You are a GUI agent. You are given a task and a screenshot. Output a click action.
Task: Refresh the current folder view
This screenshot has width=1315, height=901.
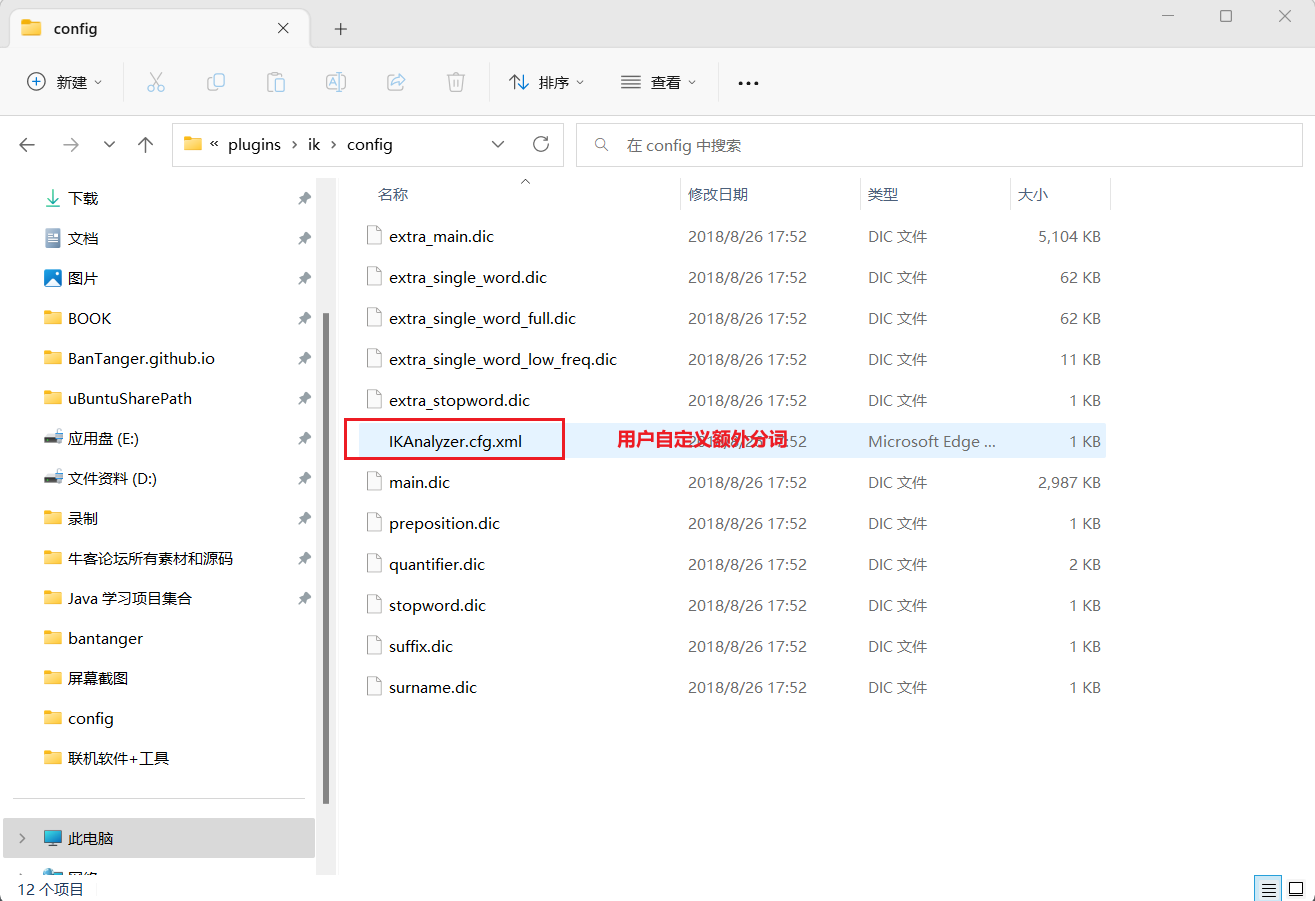[x=541, y=144]
